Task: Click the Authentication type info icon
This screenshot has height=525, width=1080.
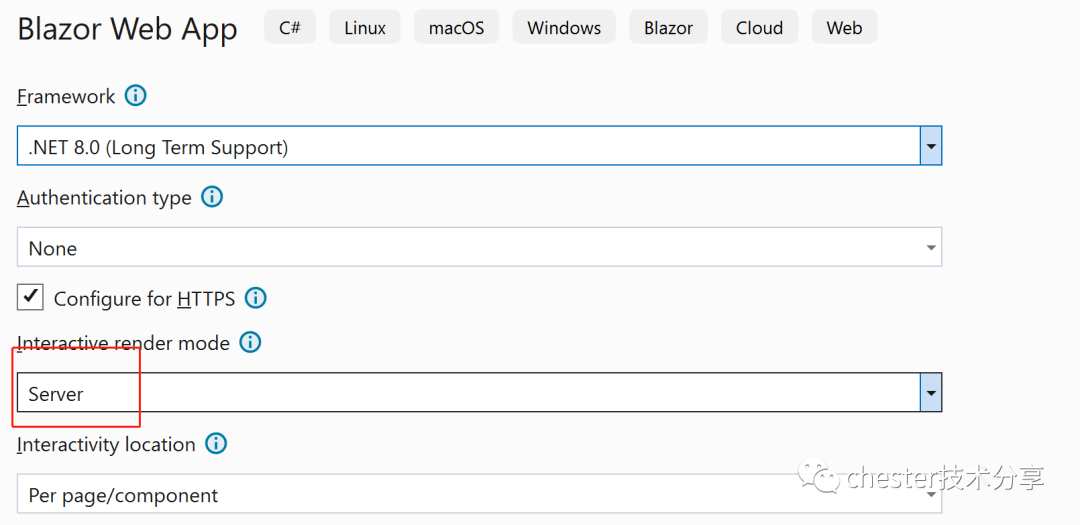Action: pyautogui.click(x=211, y=198)
